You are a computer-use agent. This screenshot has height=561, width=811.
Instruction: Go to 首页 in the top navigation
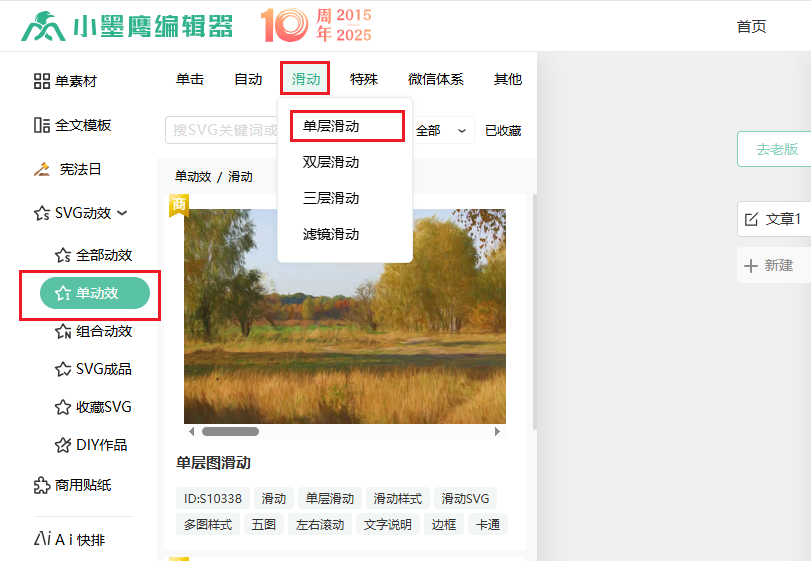click(x=752, y=26)
